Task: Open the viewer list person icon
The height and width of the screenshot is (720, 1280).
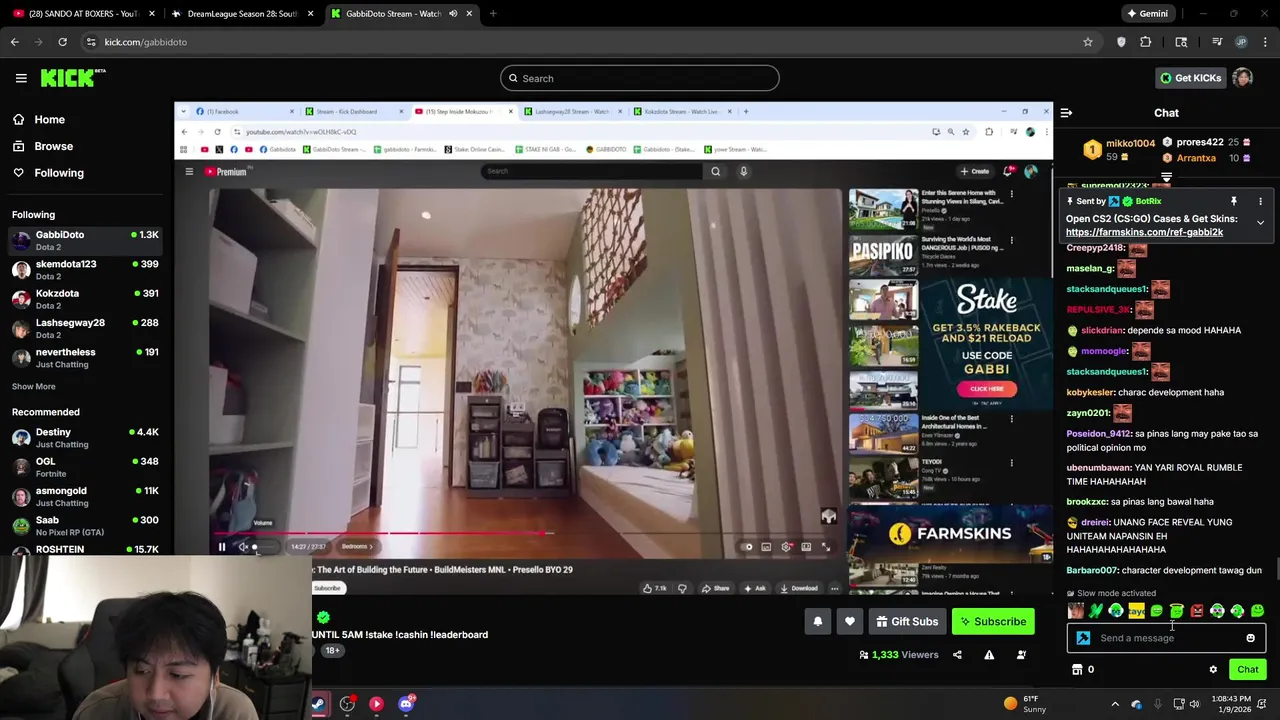Action: (x=1021, y=655)
